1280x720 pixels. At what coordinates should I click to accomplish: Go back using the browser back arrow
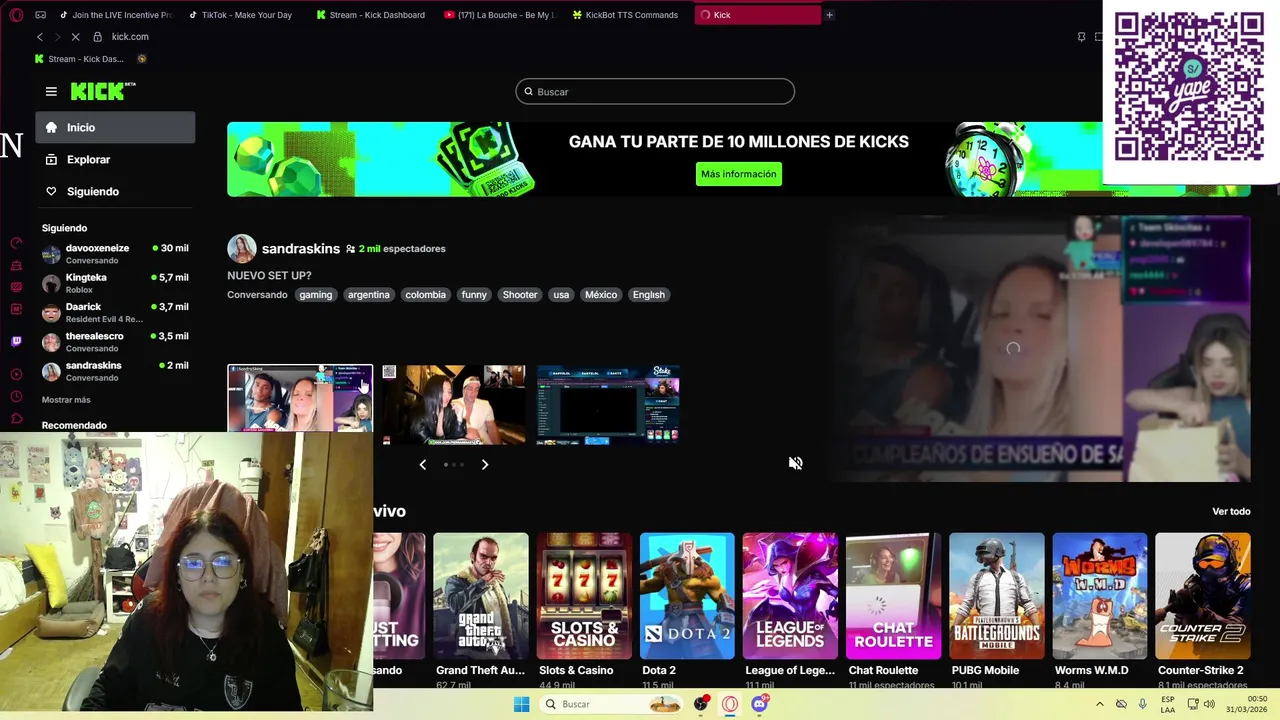40,37
